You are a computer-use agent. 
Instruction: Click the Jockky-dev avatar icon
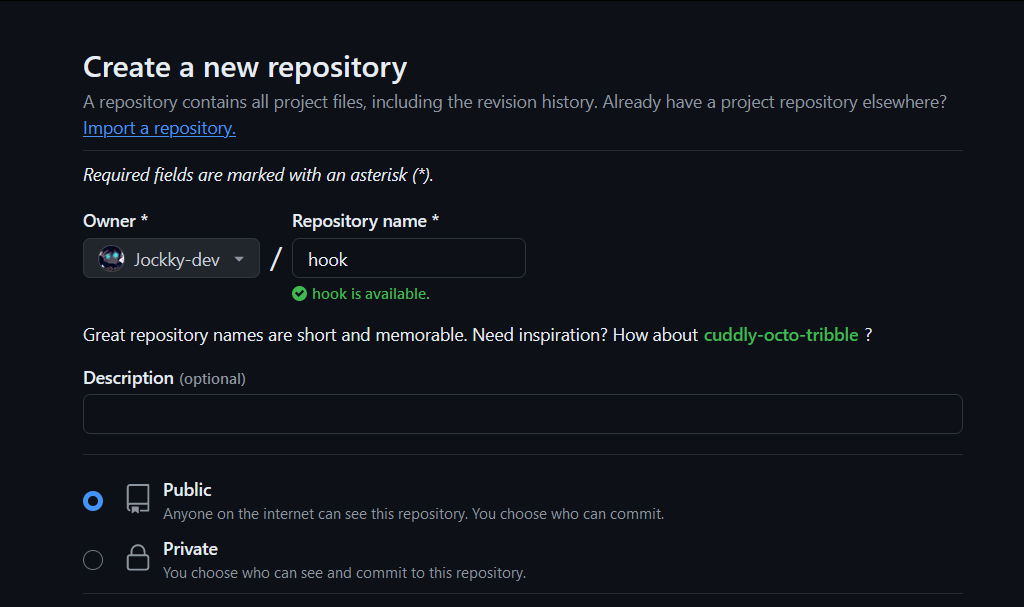[111, 259]
